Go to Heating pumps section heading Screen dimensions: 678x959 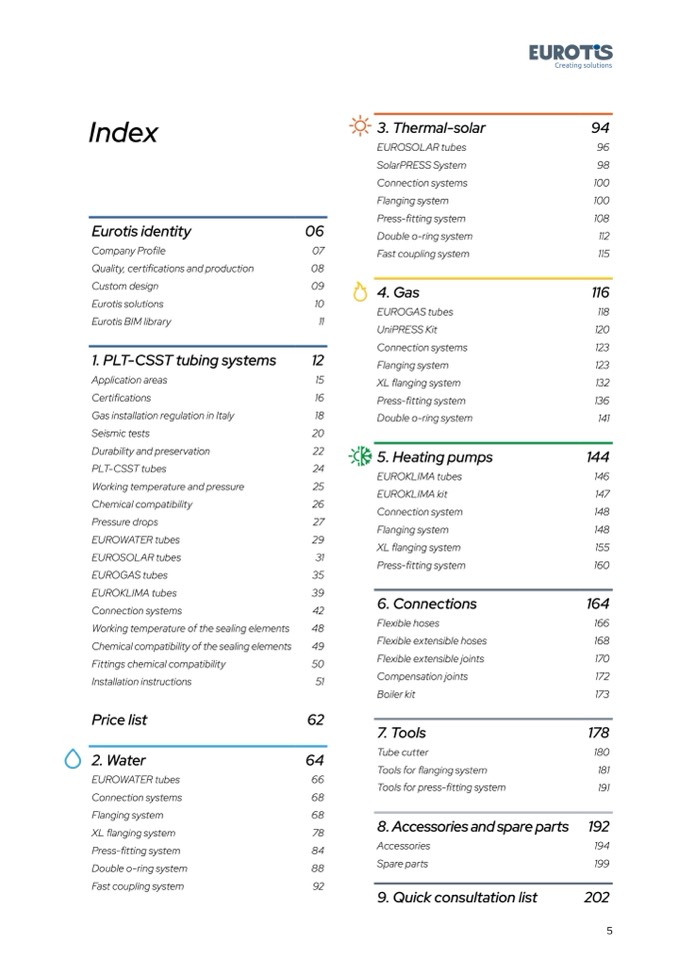[x=434, y=457]
